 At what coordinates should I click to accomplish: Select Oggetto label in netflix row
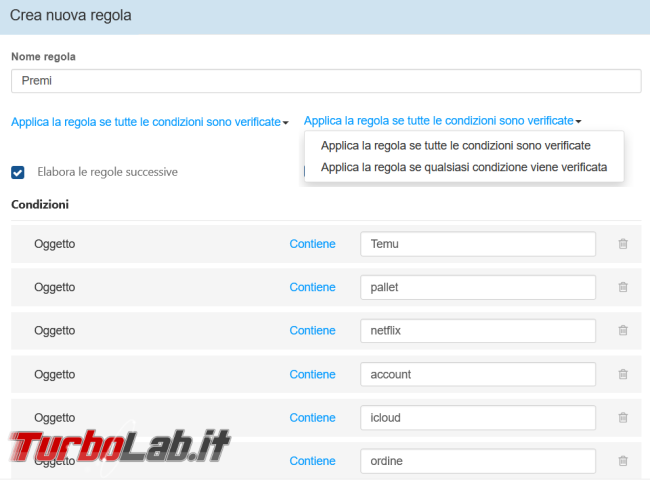click(x=54, y=330)
